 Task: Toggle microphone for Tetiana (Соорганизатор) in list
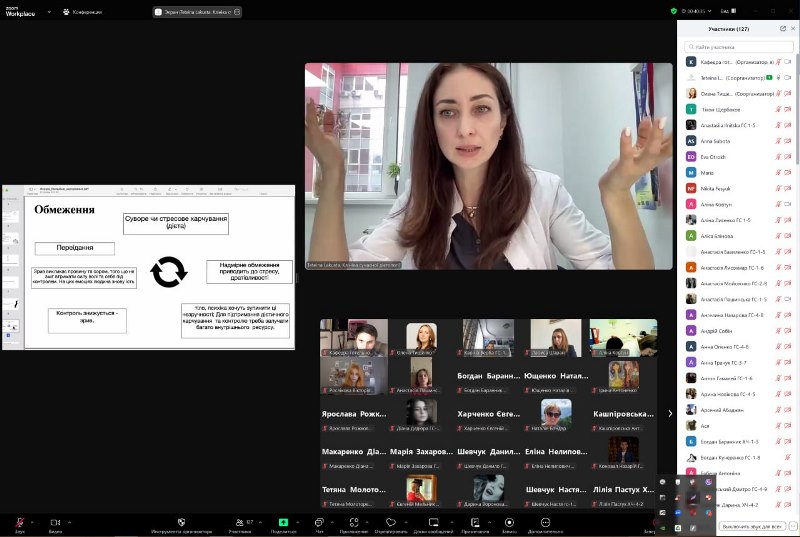coord(779,78)
